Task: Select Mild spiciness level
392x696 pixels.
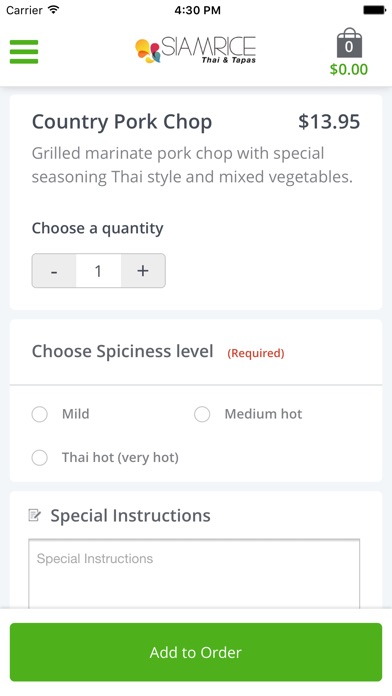Action: pyautogui.click(x=40, y=414)
